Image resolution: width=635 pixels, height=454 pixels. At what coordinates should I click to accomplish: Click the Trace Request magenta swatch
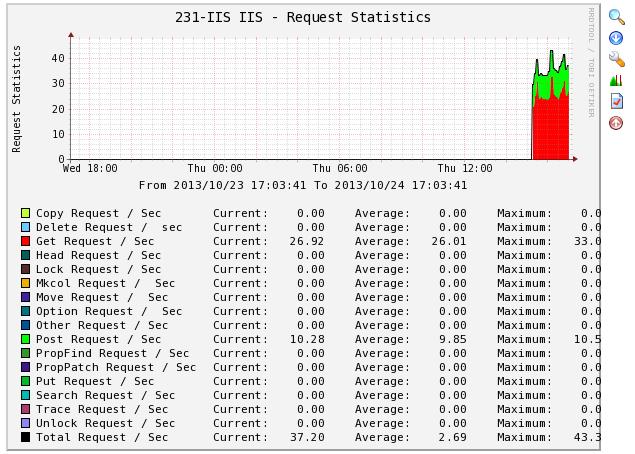(x=26, y=409)
